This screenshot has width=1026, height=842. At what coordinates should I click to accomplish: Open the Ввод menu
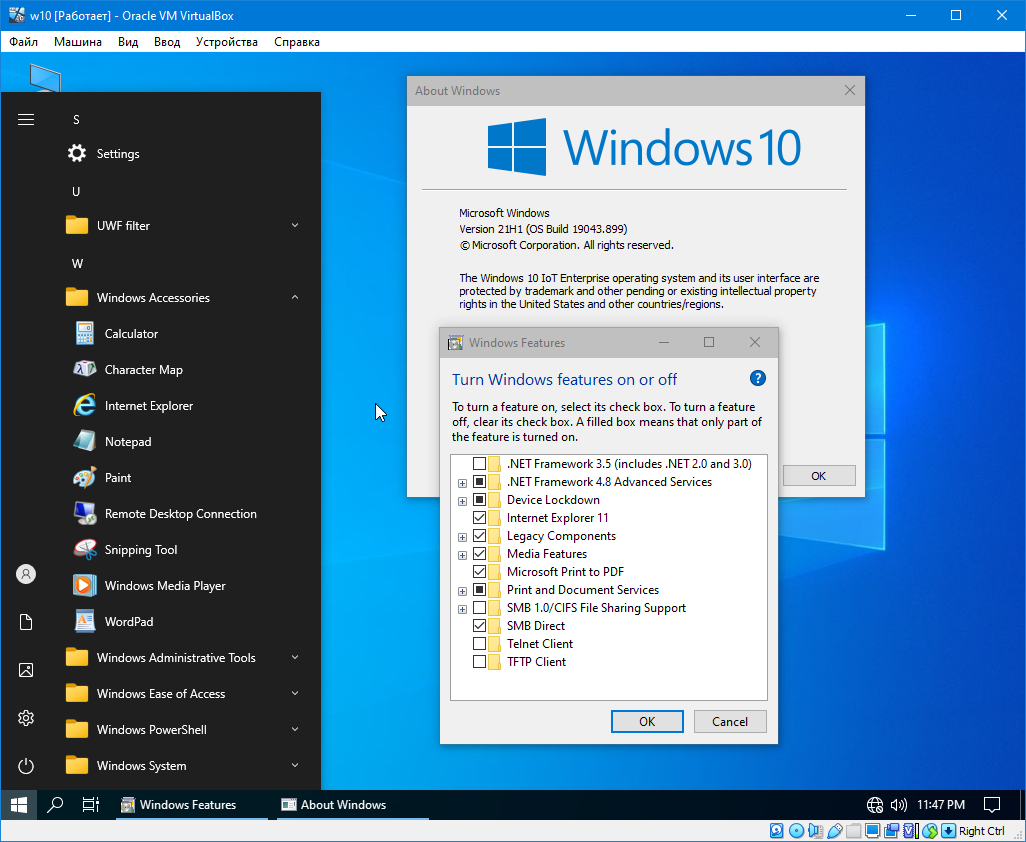point(167,42)
